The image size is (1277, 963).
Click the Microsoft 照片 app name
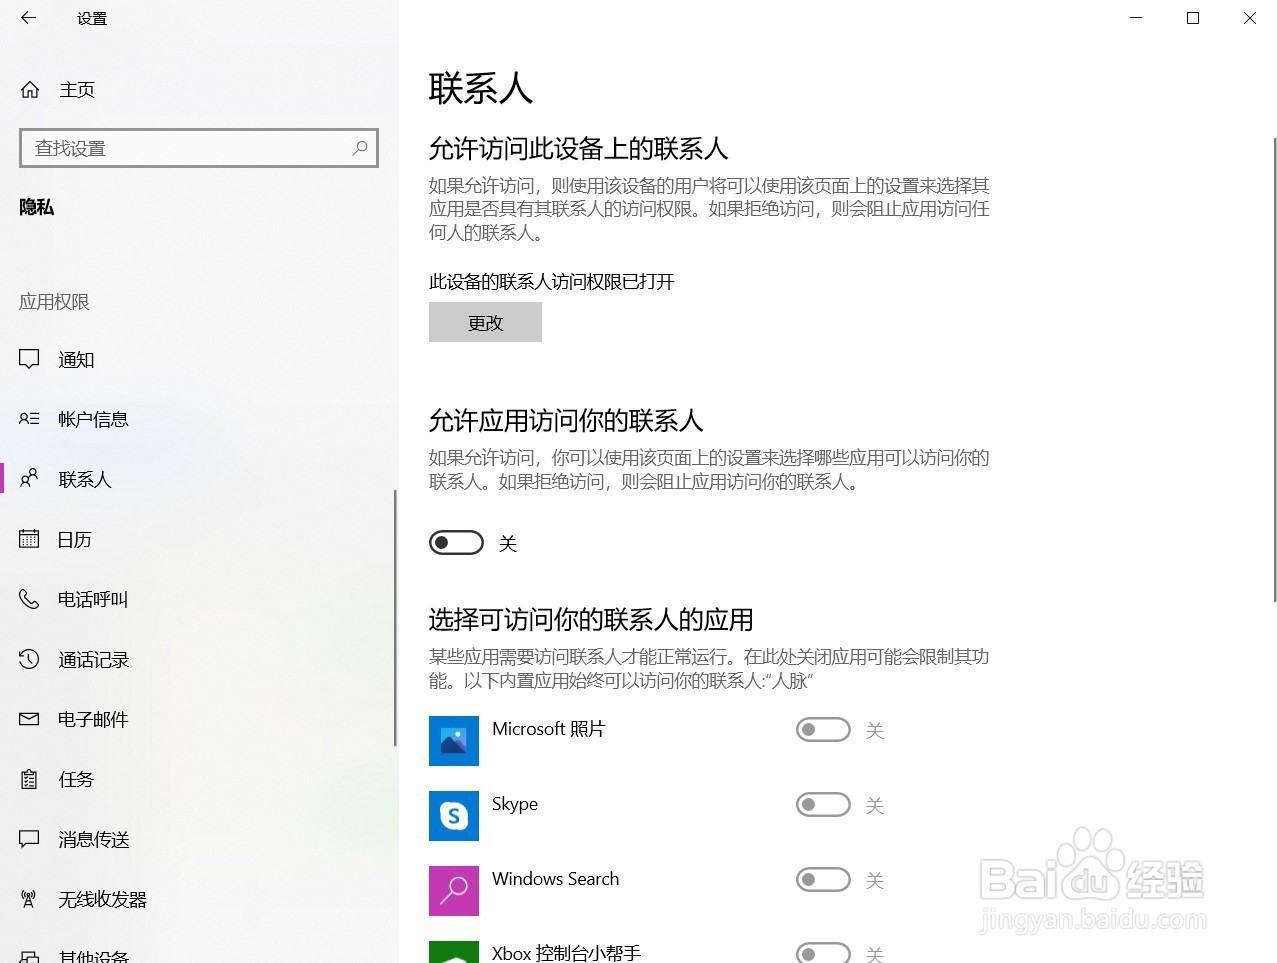[x=549, y=729]
